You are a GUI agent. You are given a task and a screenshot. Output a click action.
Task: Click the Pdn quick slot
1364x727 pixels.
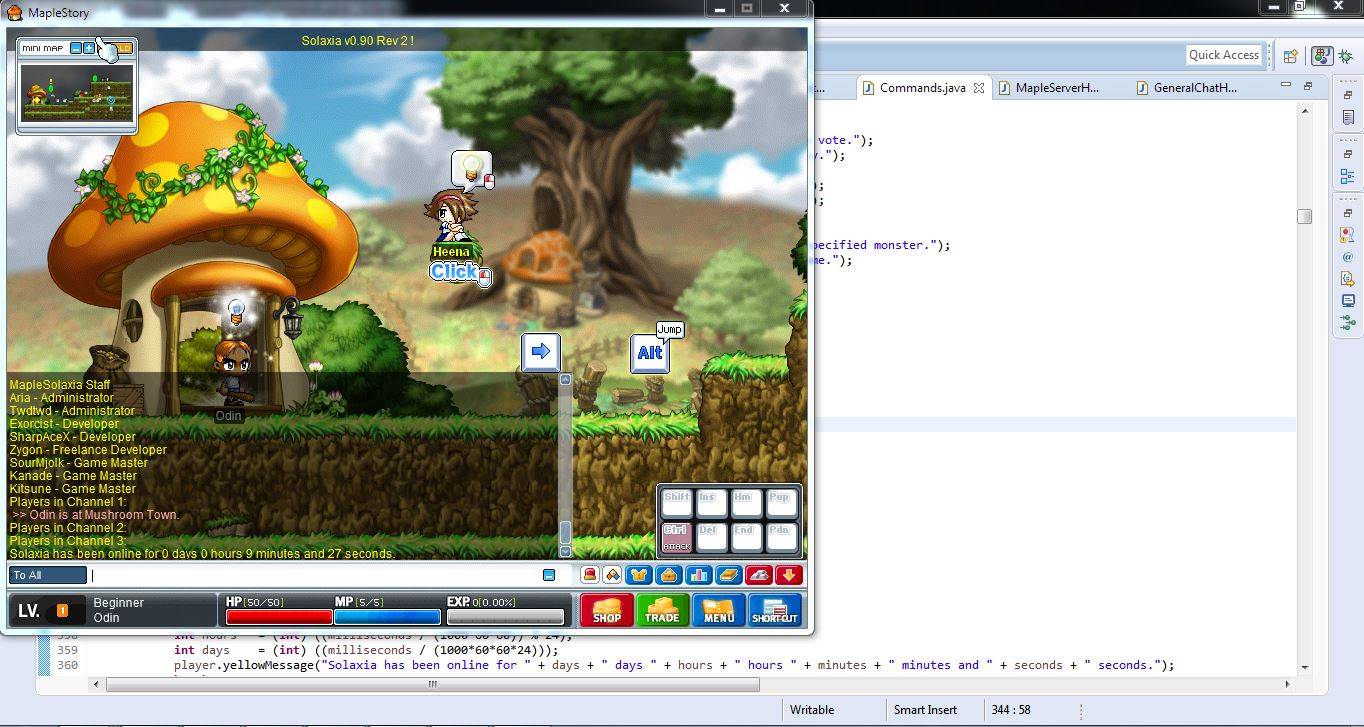click(x=780, y=537)
